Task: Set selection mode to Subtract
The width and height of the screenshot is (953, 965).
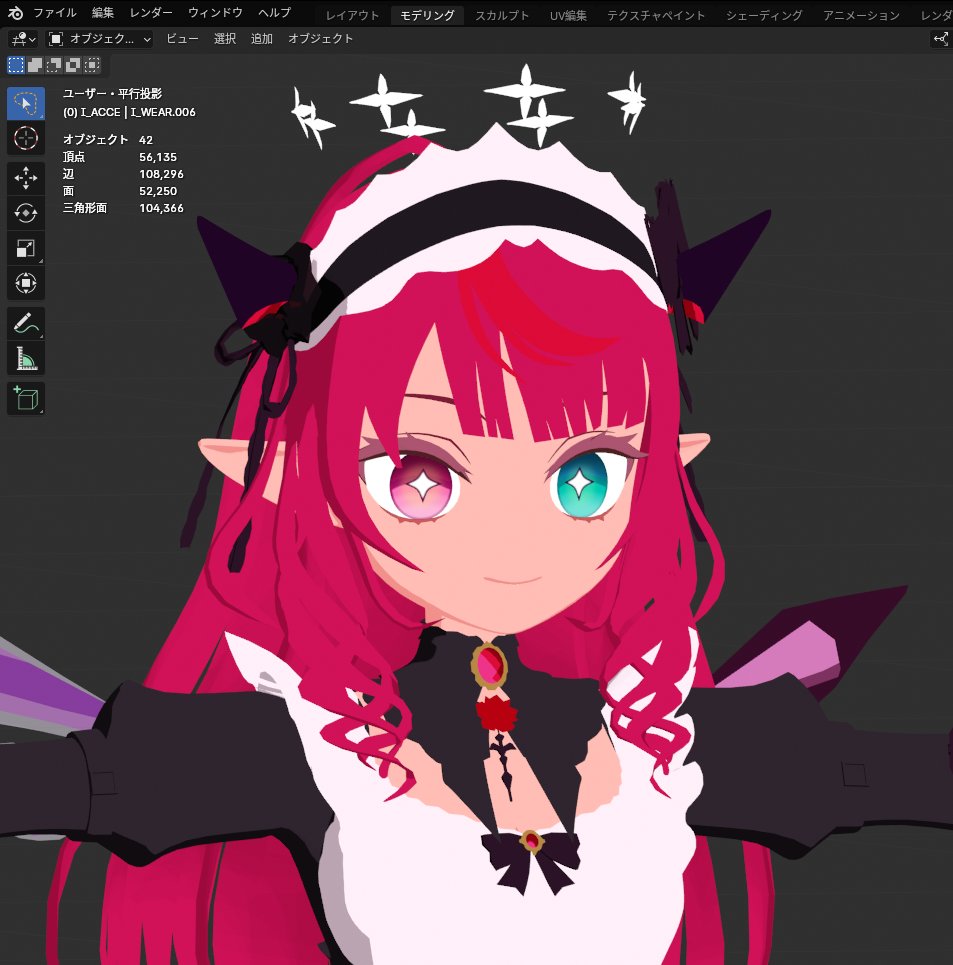Action: point(54,65)
